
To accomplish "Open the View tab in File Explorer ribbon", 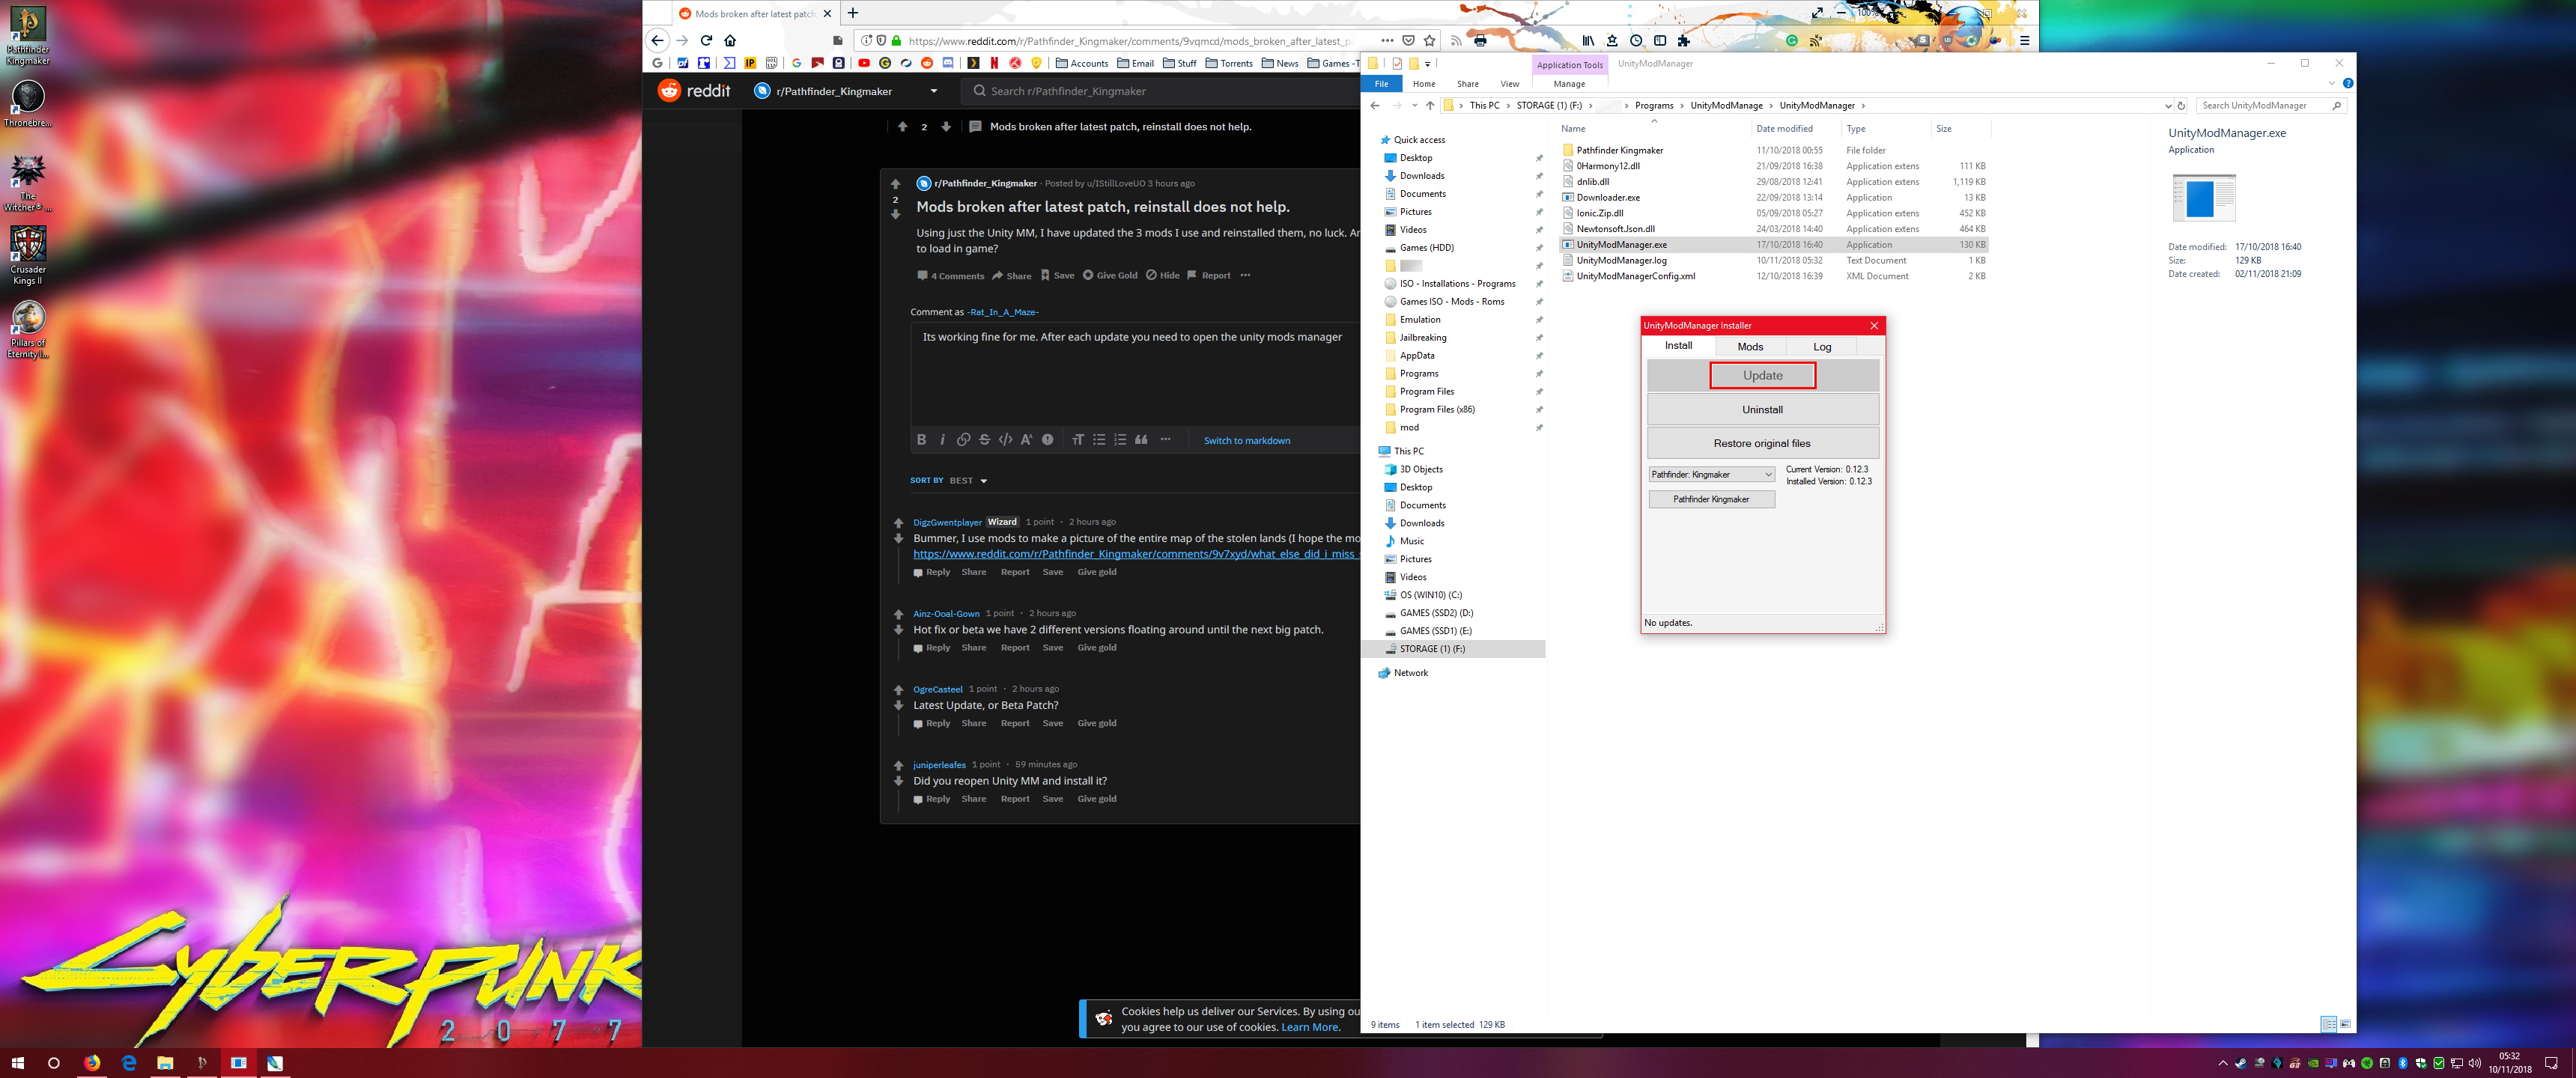I will click(x=1509, y=84).
